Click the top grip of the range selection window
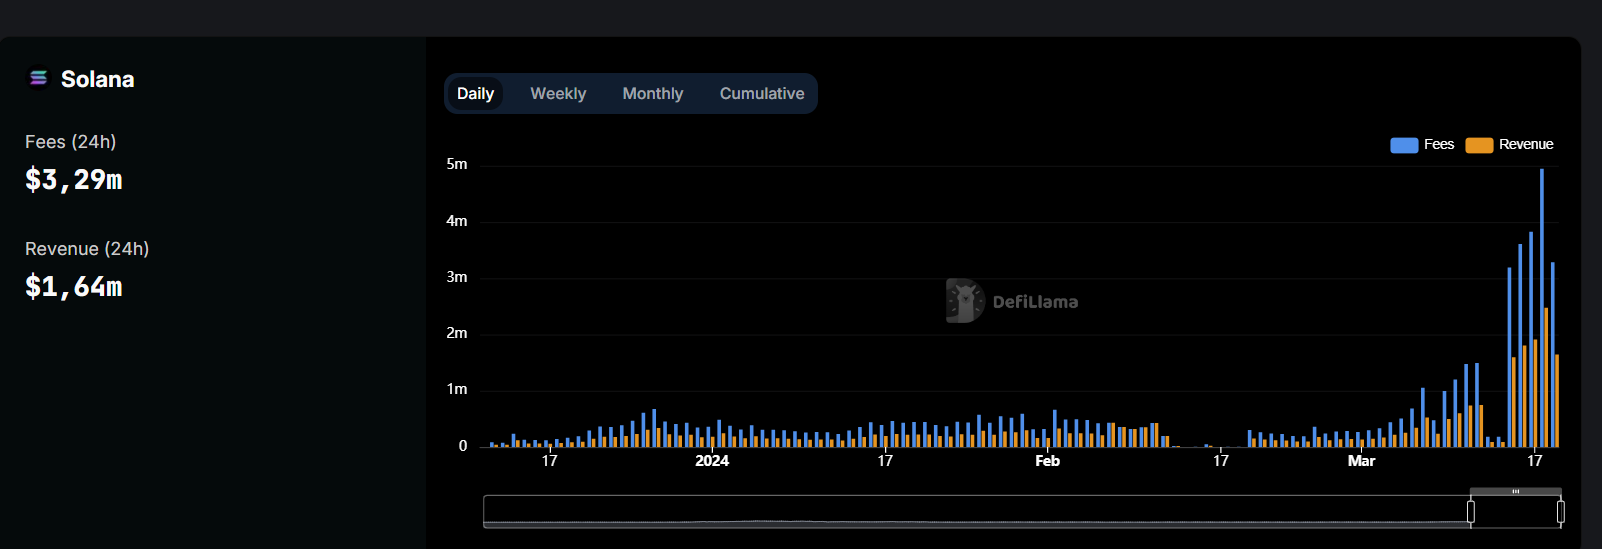Screen dimensions: 1602x549 (1515, 491)
